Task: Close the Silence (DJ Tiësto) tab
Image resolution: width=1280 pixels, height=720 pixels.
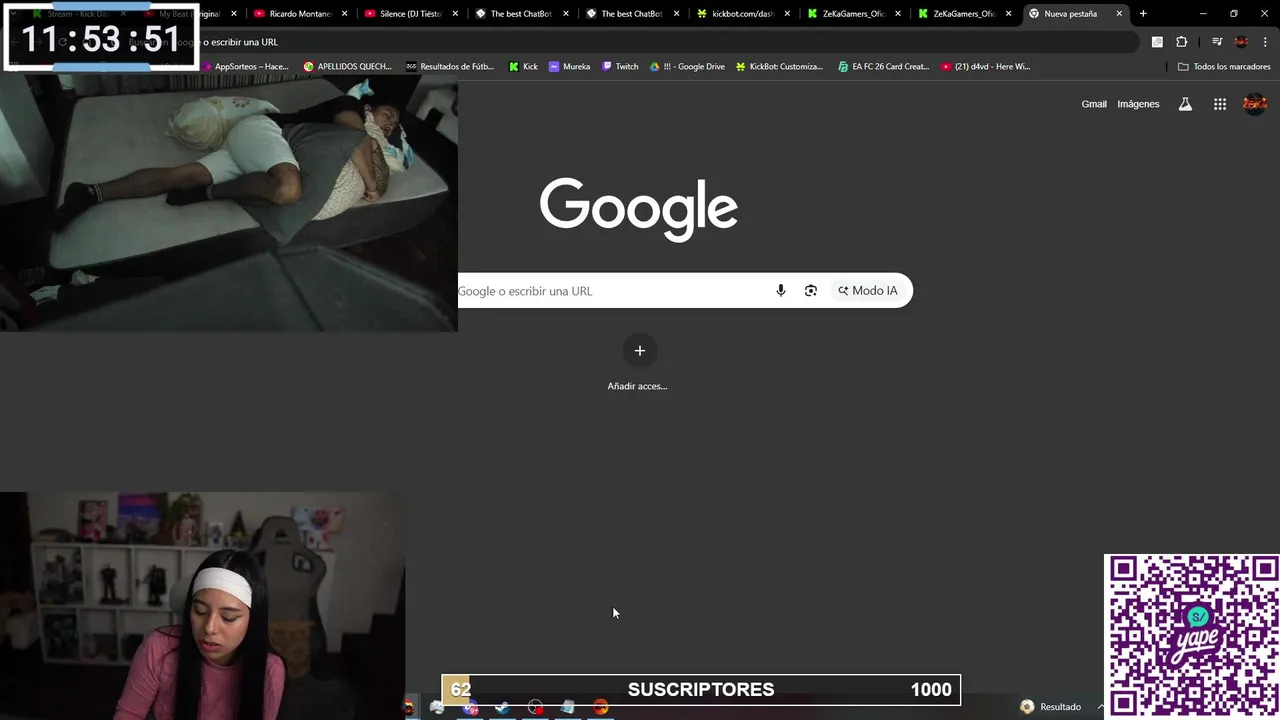Action: (x=455, y=14)
